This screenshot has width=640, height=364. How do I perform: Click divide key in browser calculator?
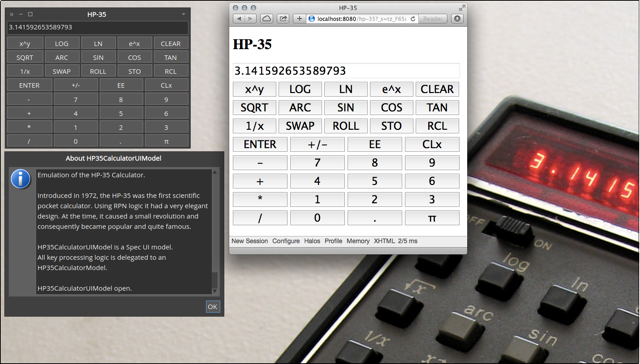(260, 218)
